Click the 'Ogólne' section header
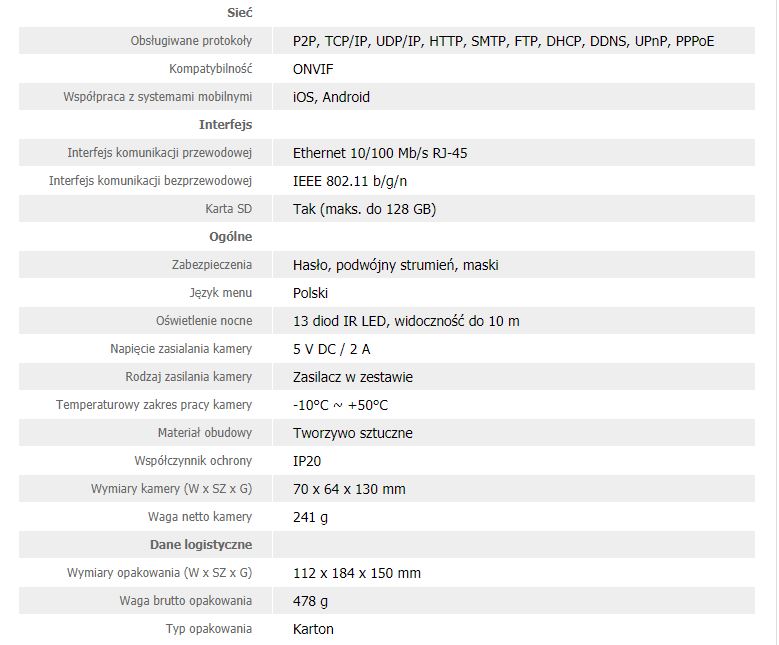 [x=231, y=237]
